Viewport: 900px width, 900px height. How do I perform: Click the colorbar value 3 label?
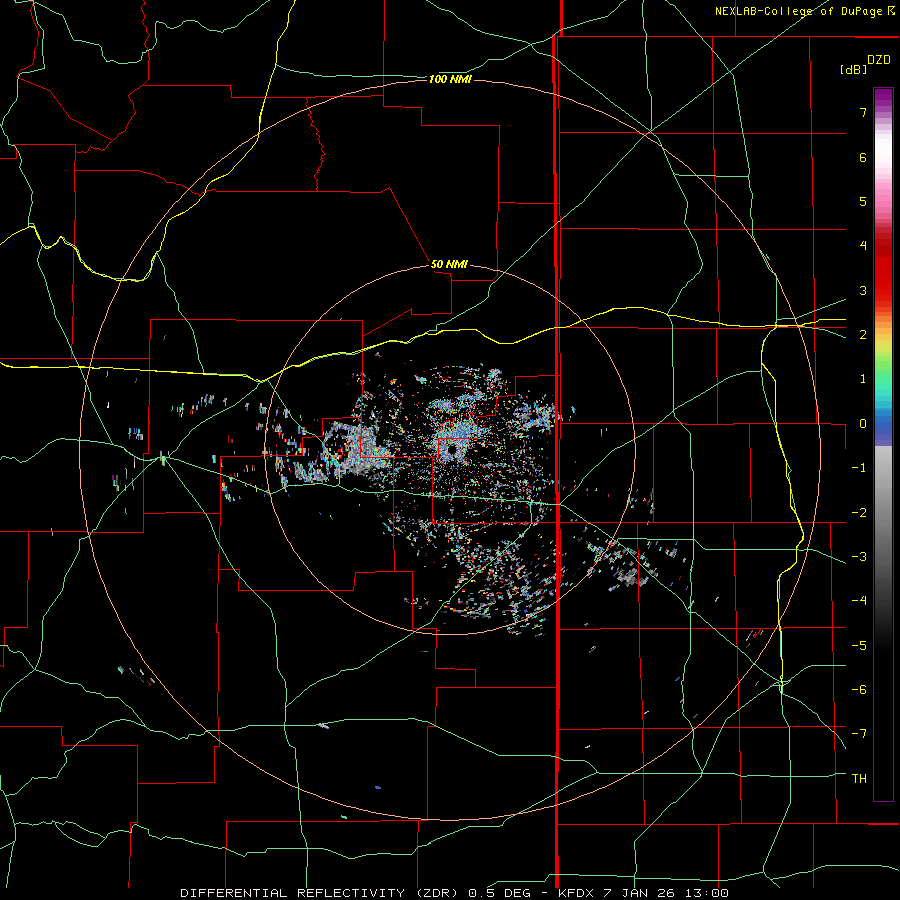click(863, 290)
